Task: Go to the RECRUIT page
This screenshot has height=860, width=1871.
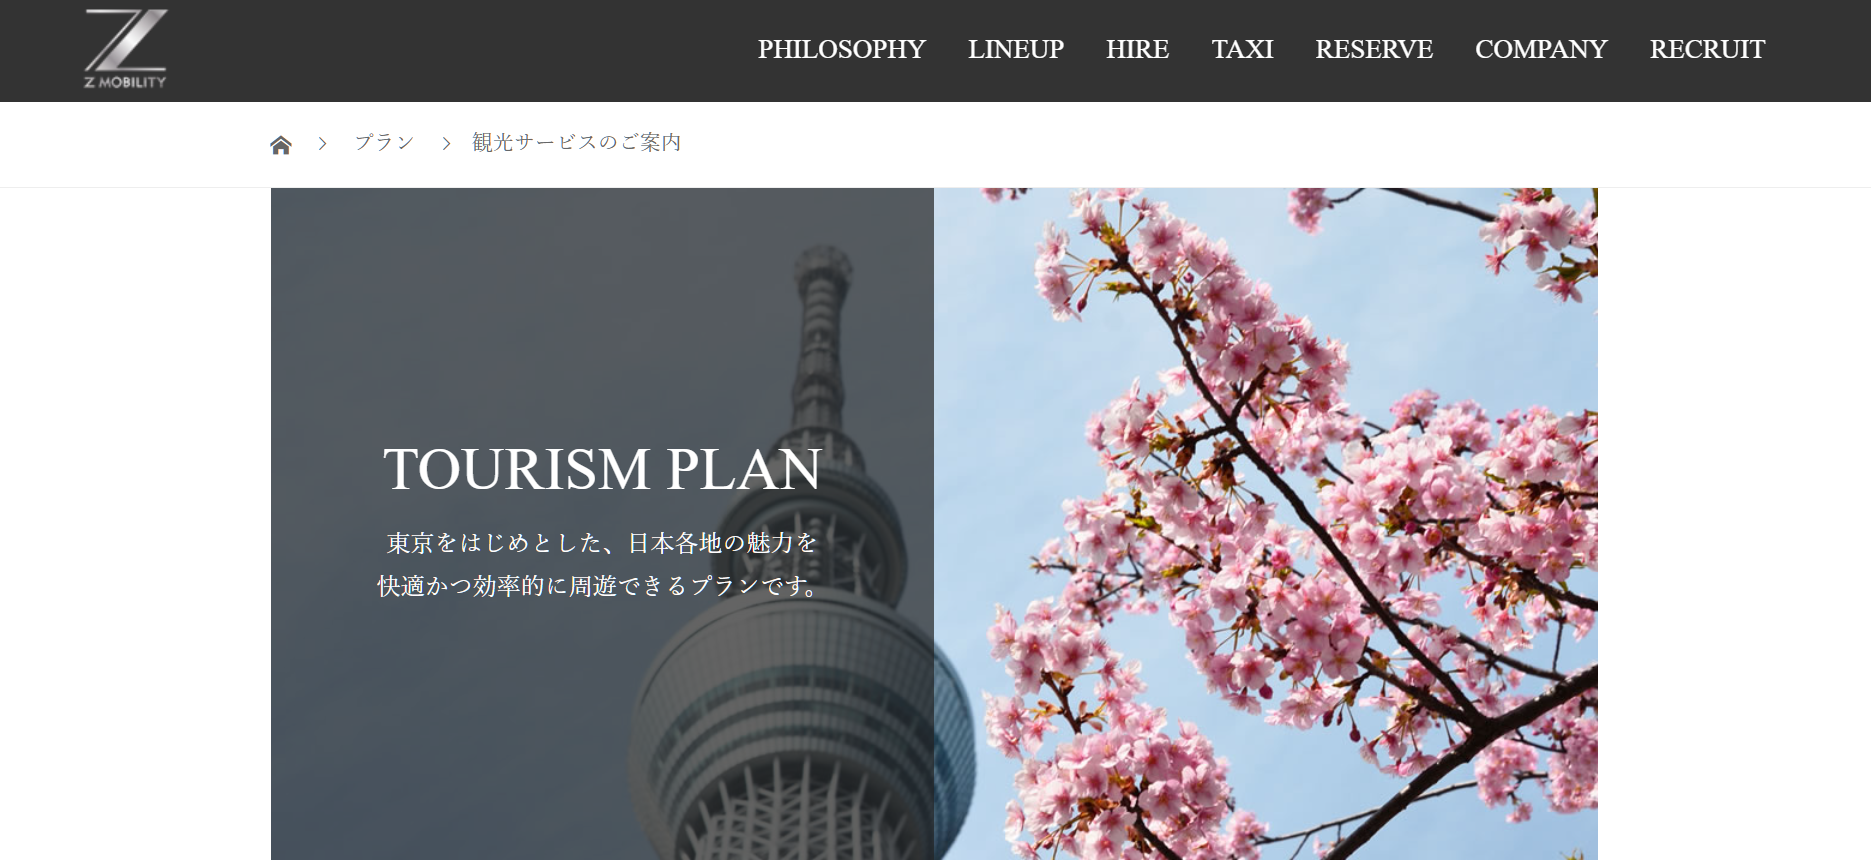Action: tap(1706, 49)
